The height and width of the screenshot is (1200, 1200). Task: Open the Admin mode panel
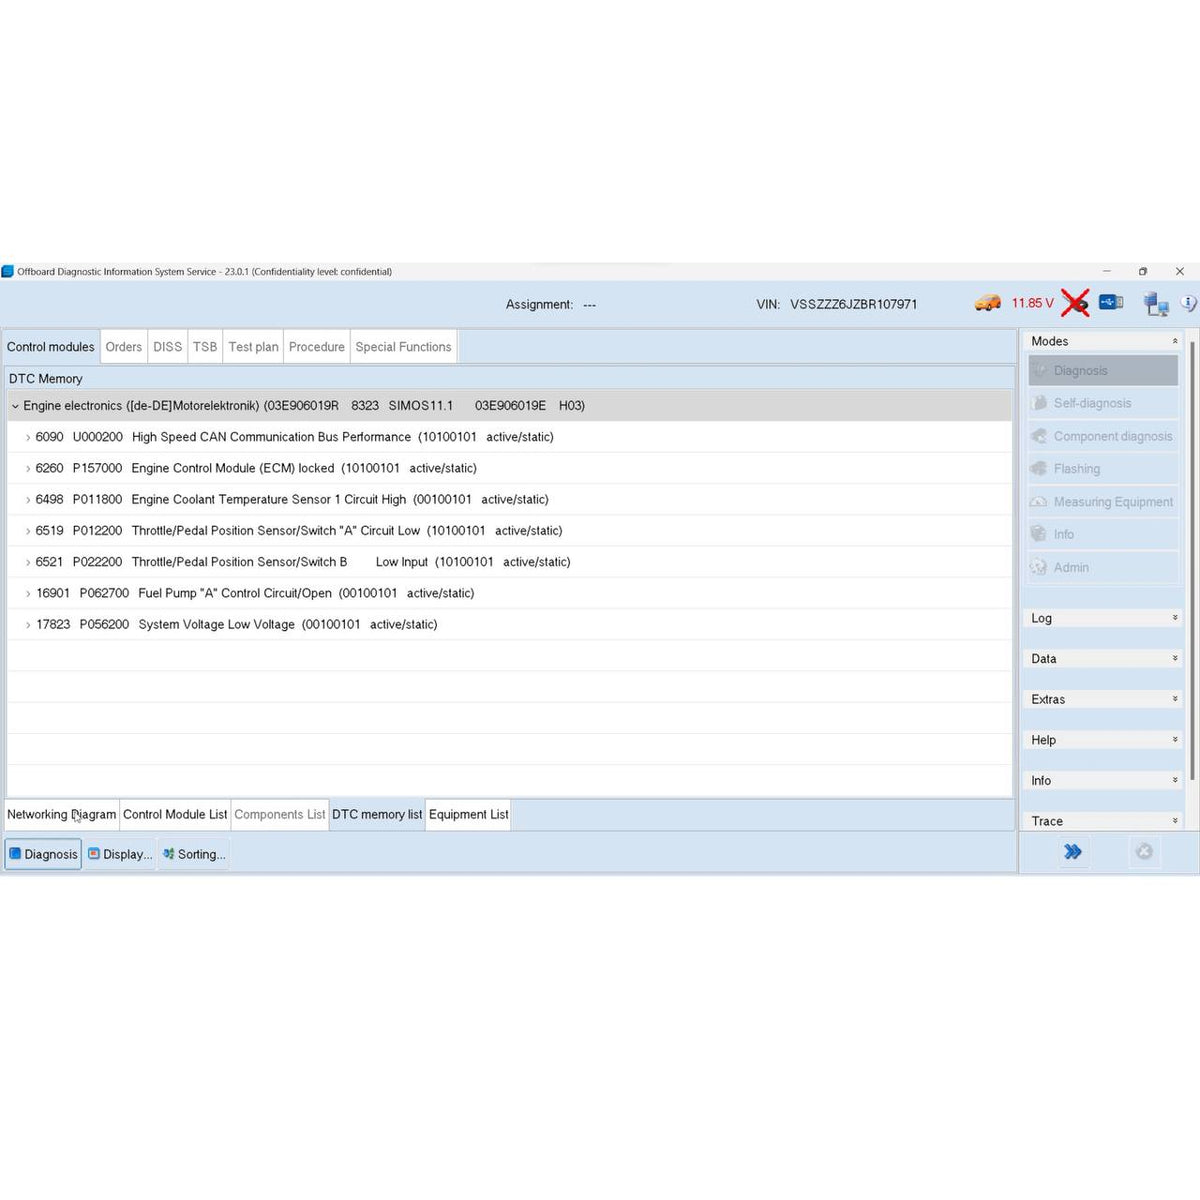[x=1071, y=567]
